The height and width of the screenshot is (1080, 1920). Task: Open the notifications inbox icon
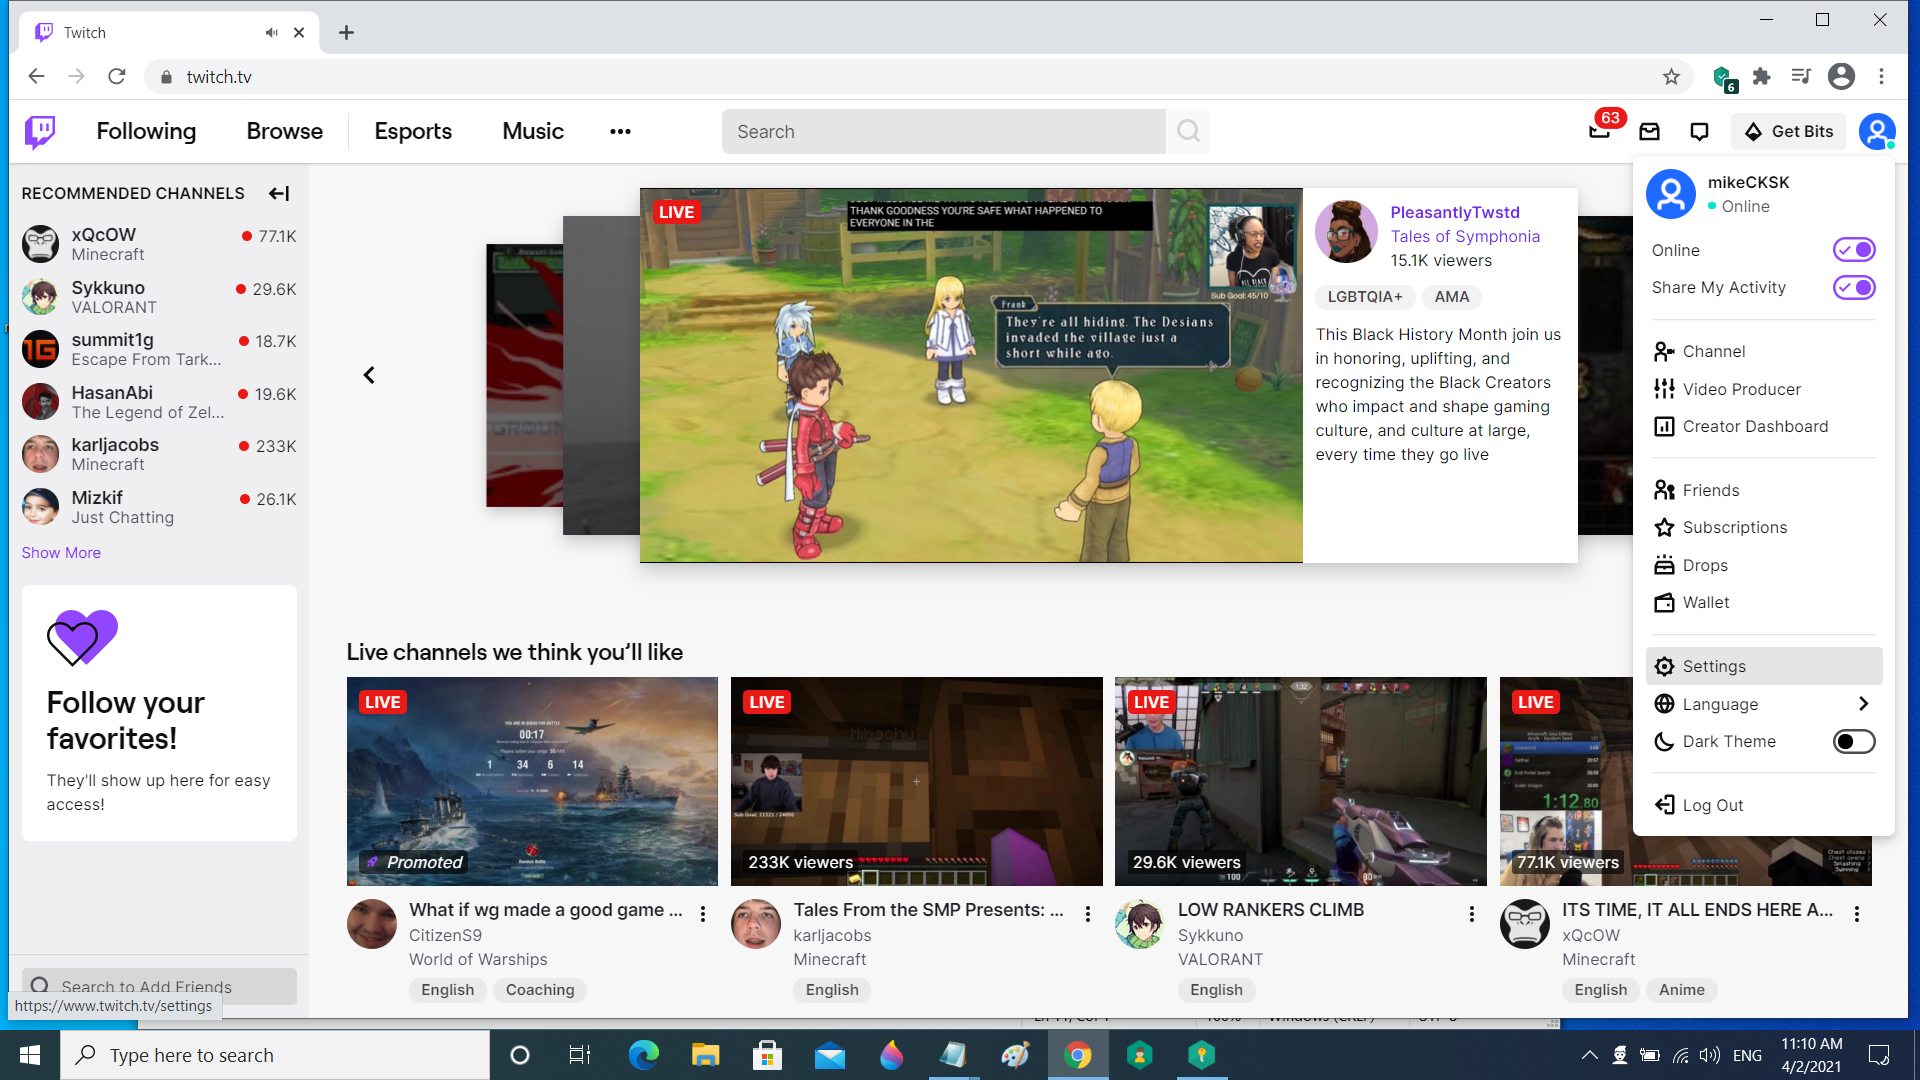click(1649, 131)
